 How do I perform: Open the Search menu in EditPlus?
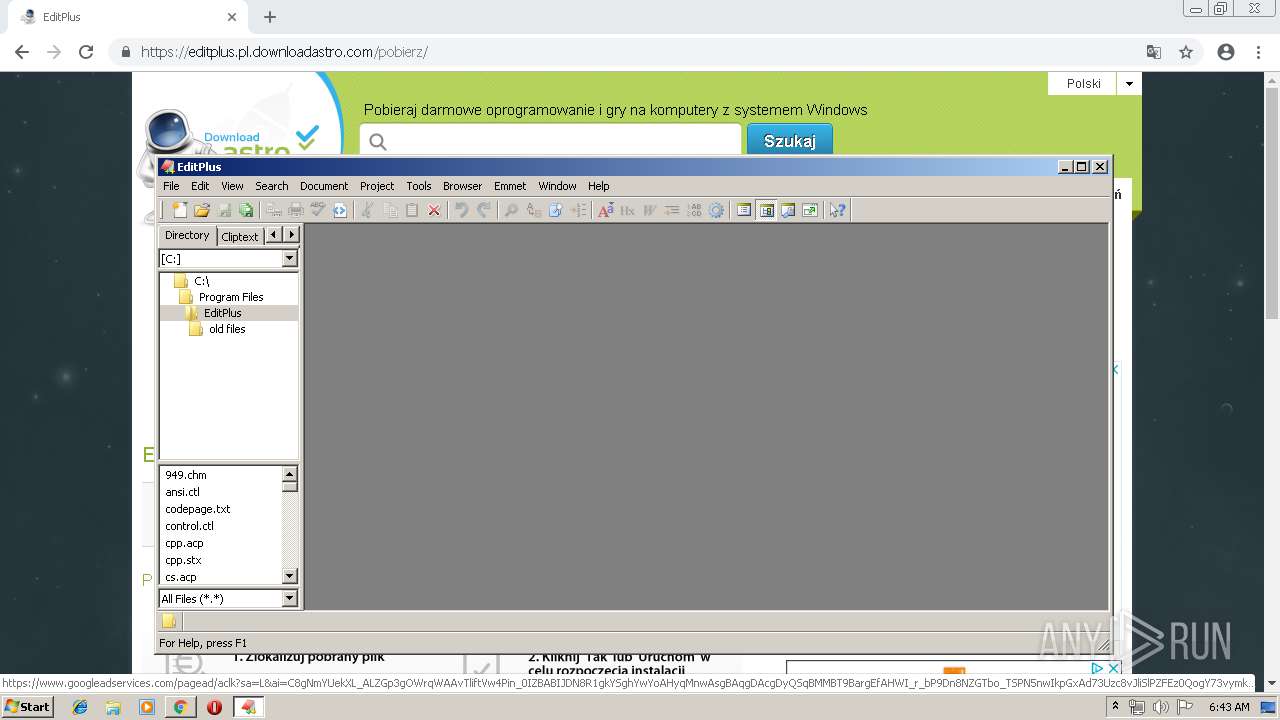(x=271, y=186)
